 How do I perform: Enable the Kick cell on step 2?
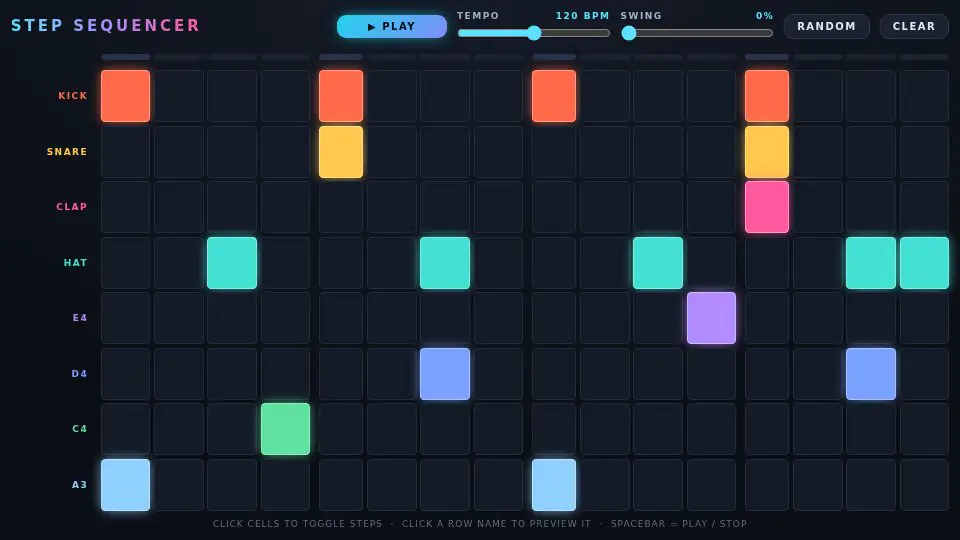(x=179, y=96)
